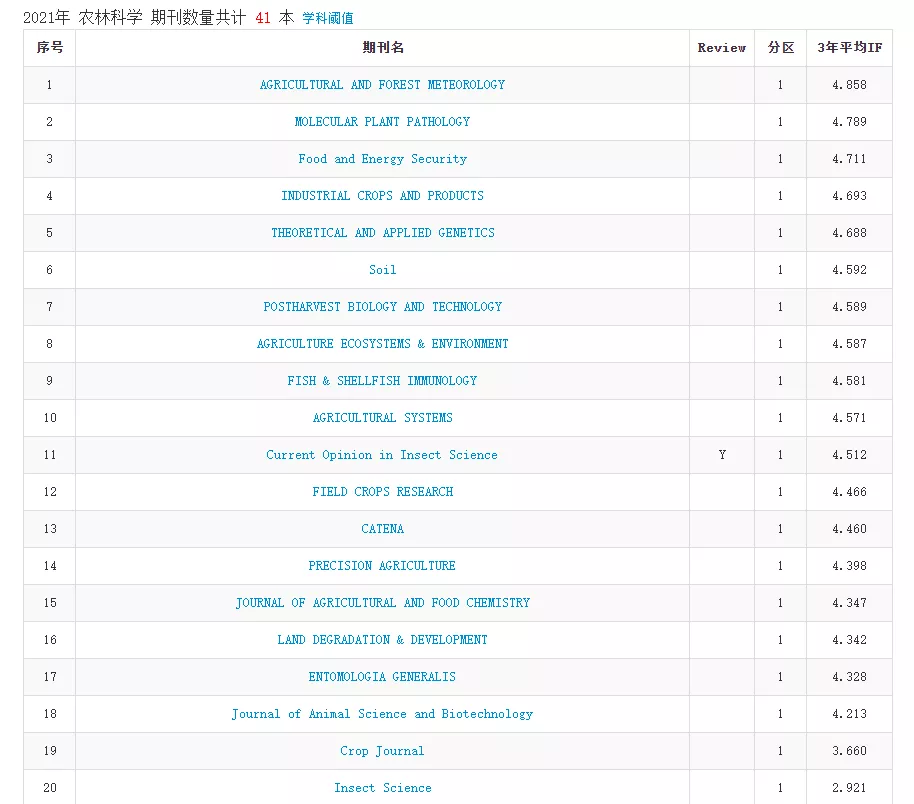Image resolution: width=914 pixels, height=804 pixels.
Task: Click the Soil journal link
Action: (382, 270)
